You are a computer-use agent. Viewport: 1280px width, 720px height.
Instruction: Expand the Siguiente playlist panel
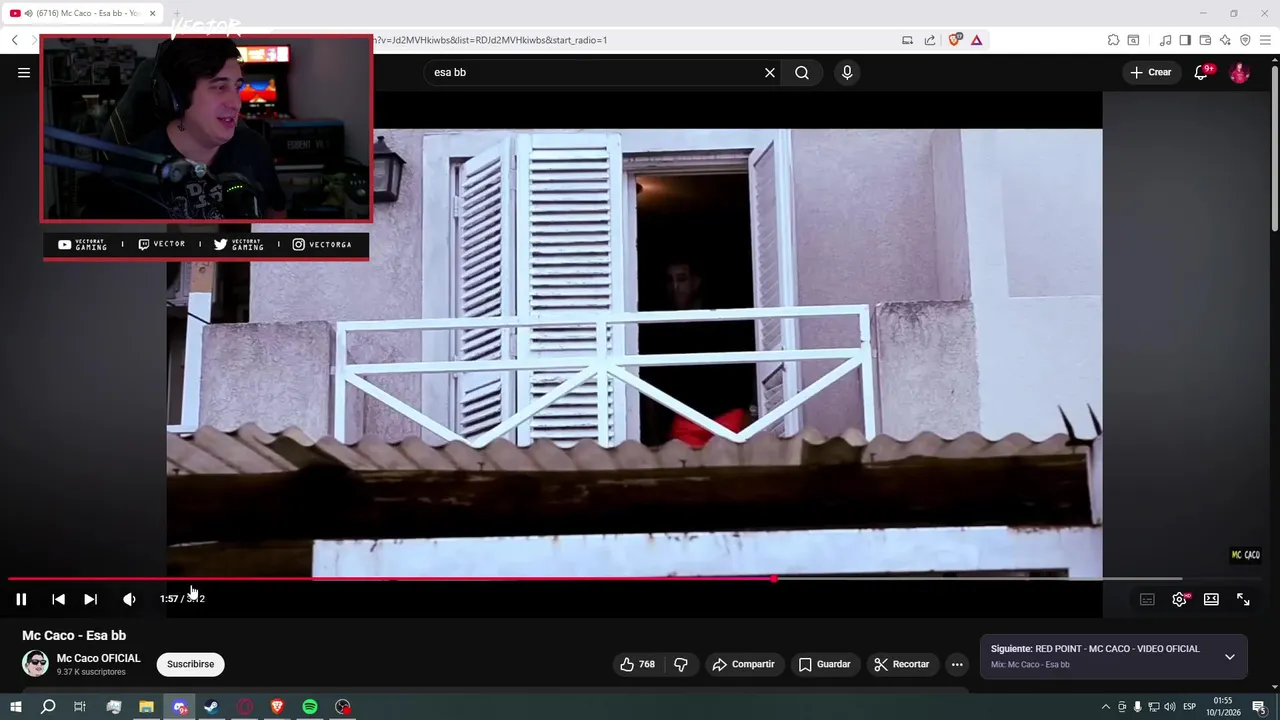tap(1230, 657)
